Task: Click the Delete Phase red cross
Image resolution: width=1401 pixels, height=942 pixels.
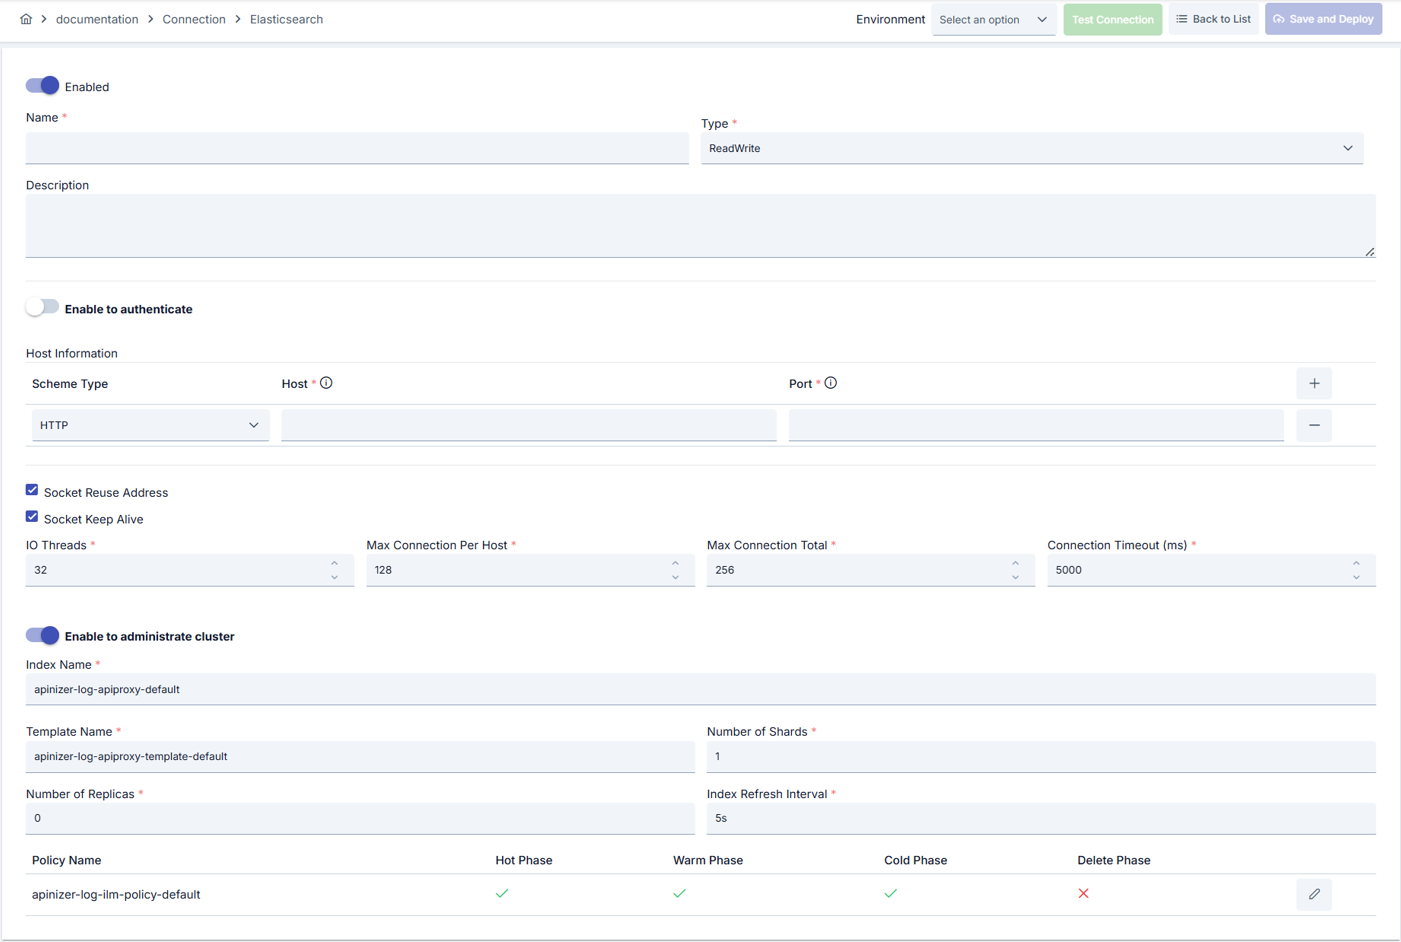Action: tap(1083, 893)
